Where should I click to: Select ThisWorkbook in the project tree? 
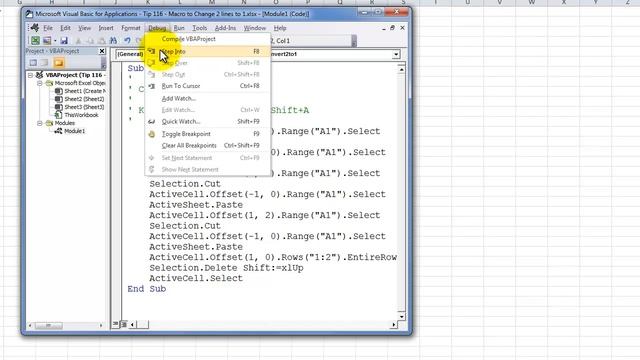(81, 115)
